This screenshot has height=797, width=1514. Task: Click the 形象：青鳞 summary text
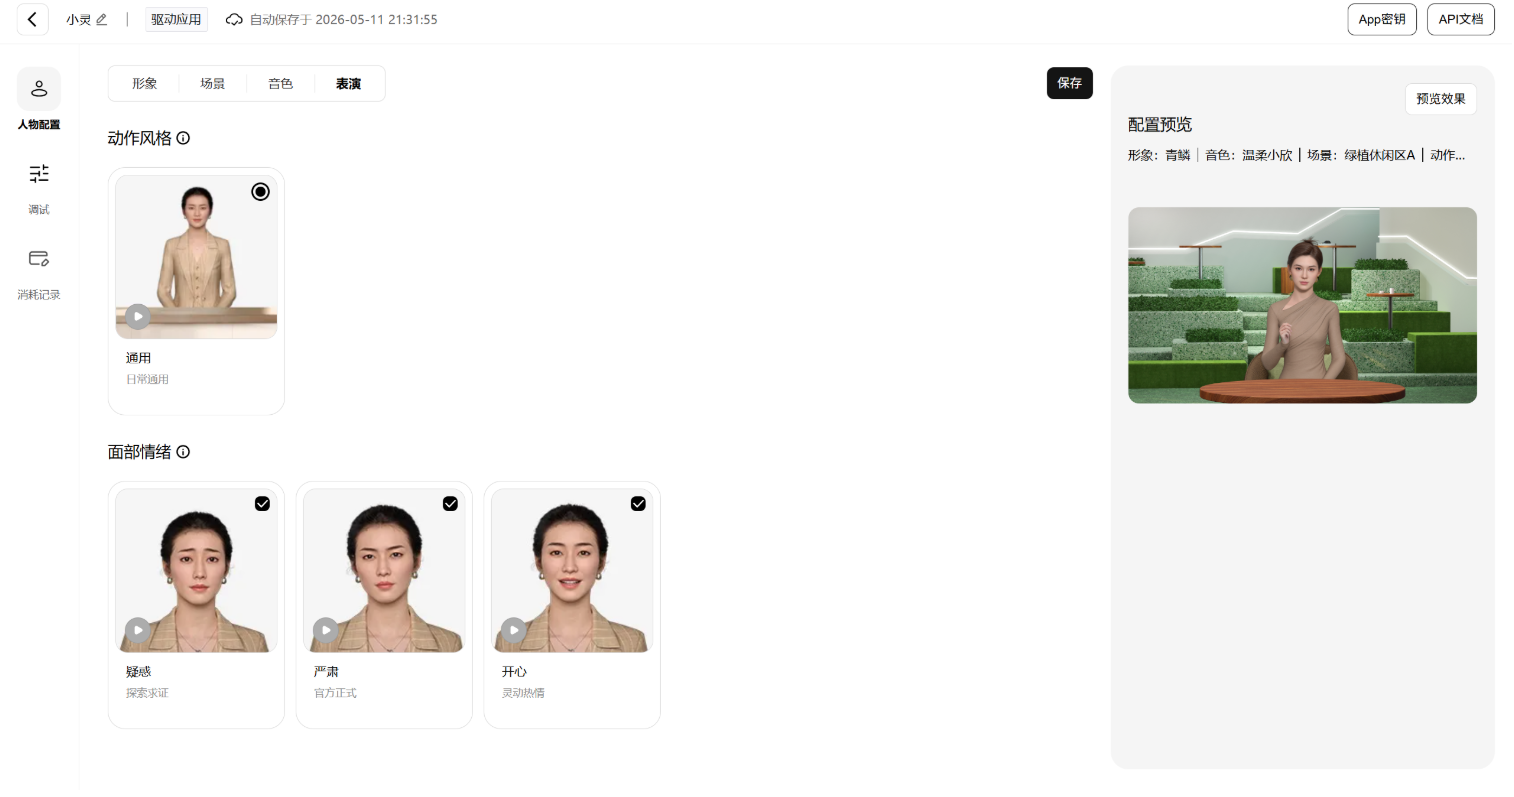[x=1159, y=155]
